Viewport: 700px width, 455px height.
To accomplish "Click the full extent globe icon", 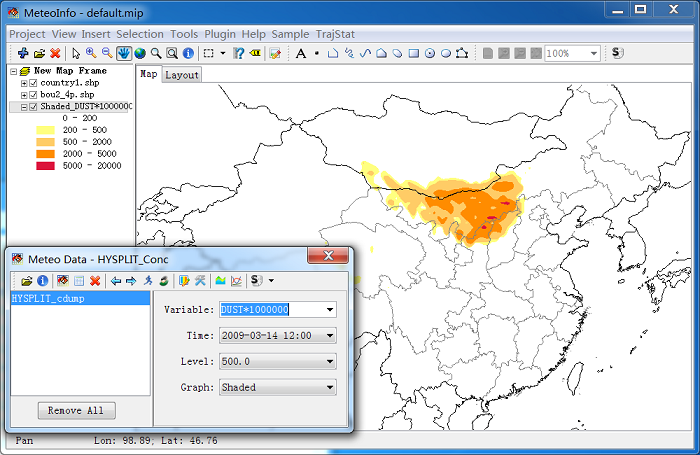I will (x=140, y=53).
